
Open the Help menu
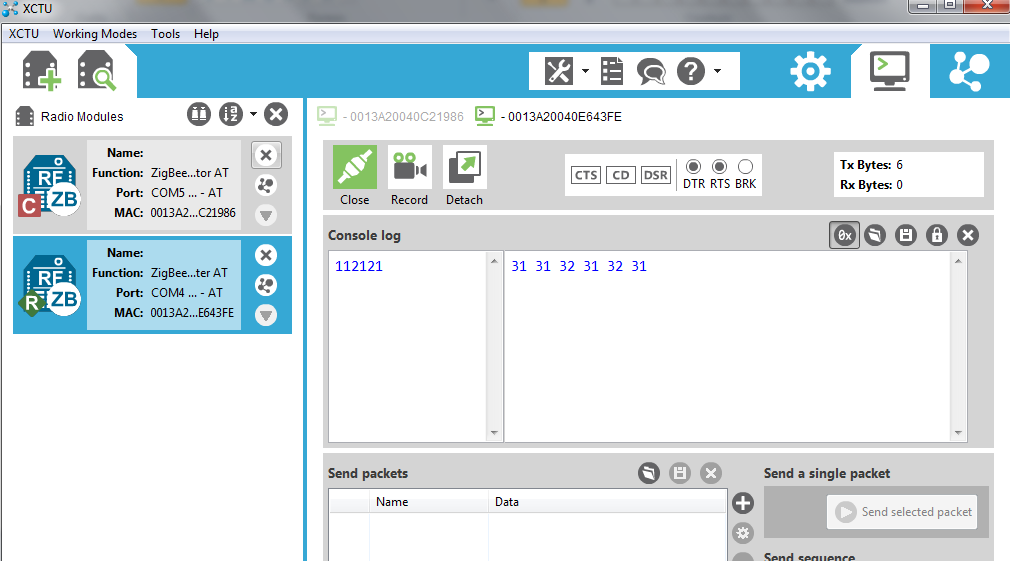[x=206, y=33]
